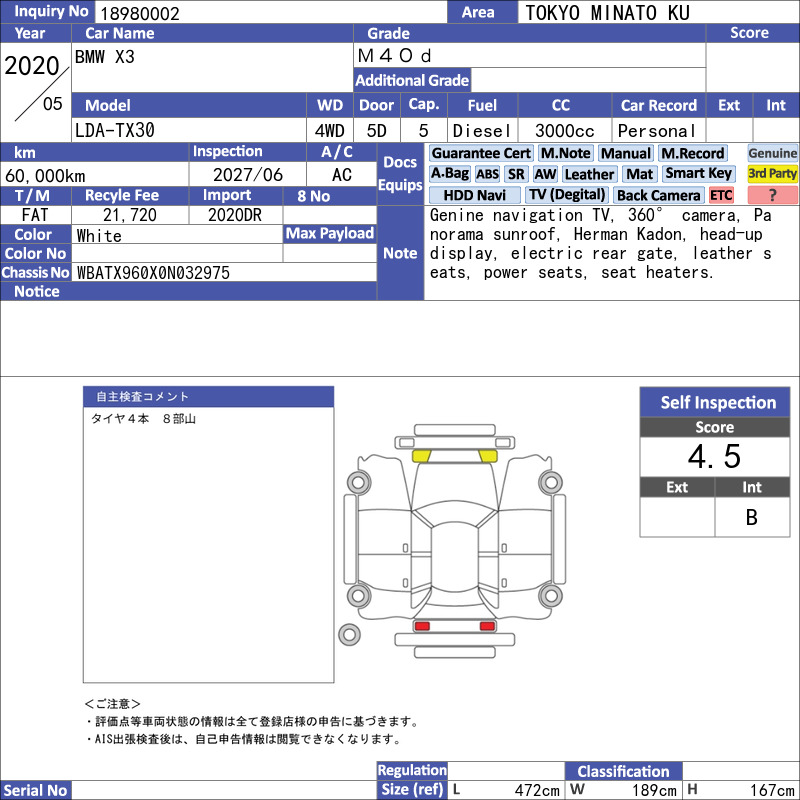The height and width of the screenshot is (800, 800).
Task: Click the TV (Degital) tag
Action: (567, 195)
